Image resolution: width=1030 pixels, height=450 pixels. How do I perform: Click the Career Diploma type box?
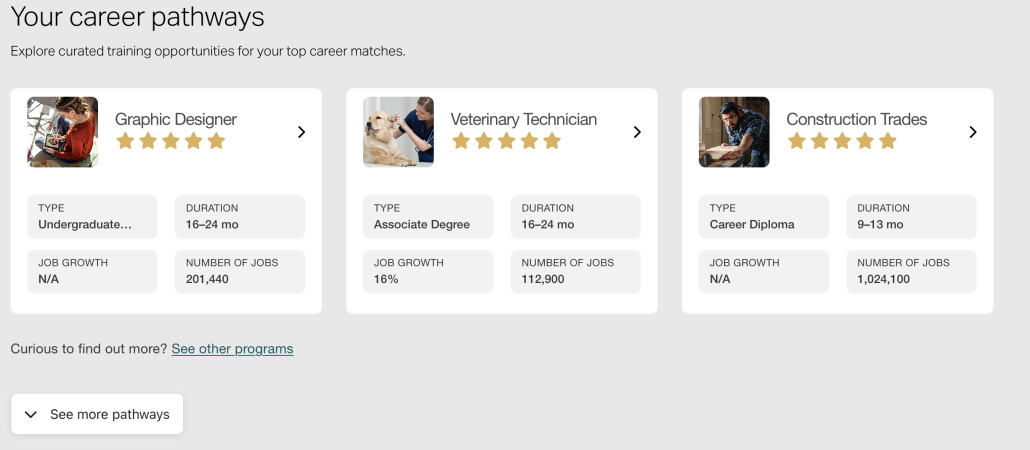[764, 216]
